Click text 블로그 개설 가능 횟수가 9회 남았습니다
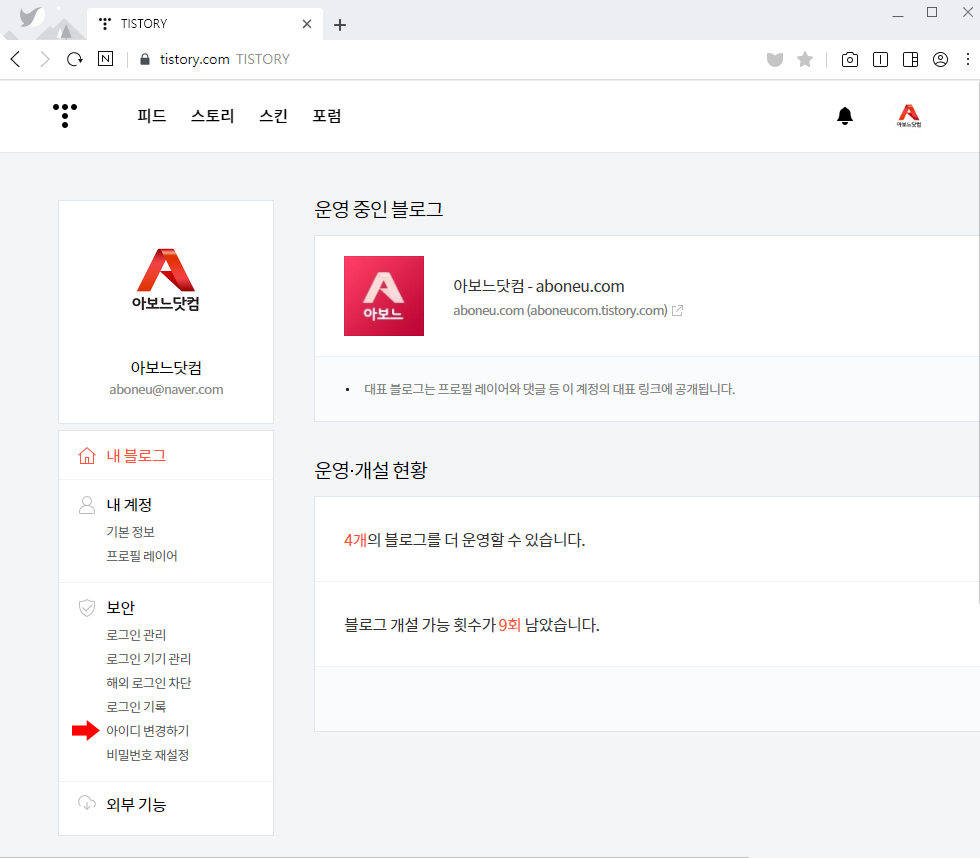This screenshot has height=858, width=980. [x=472, y=625]
